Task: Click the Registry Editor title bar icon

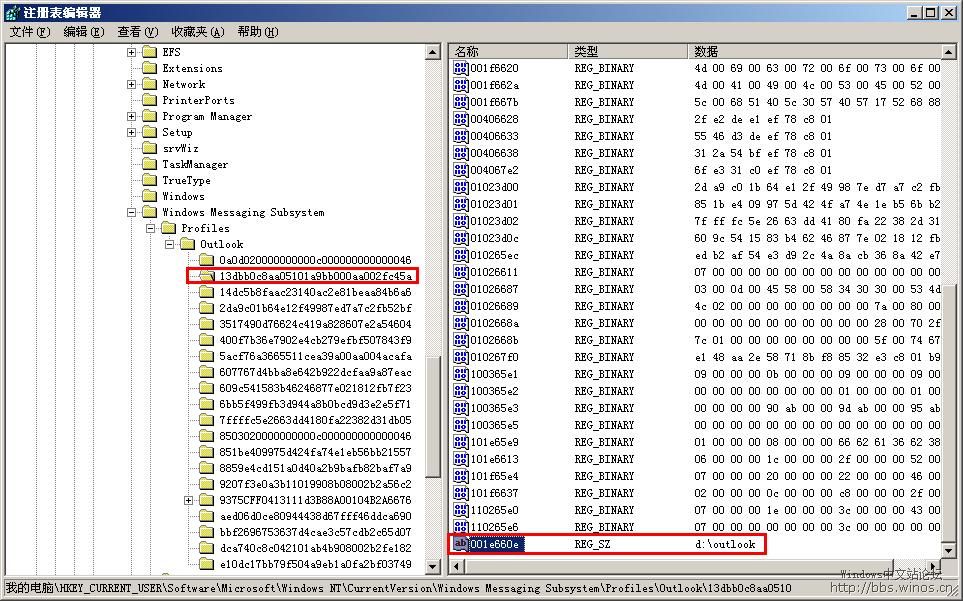Action: tap(12, 12)
